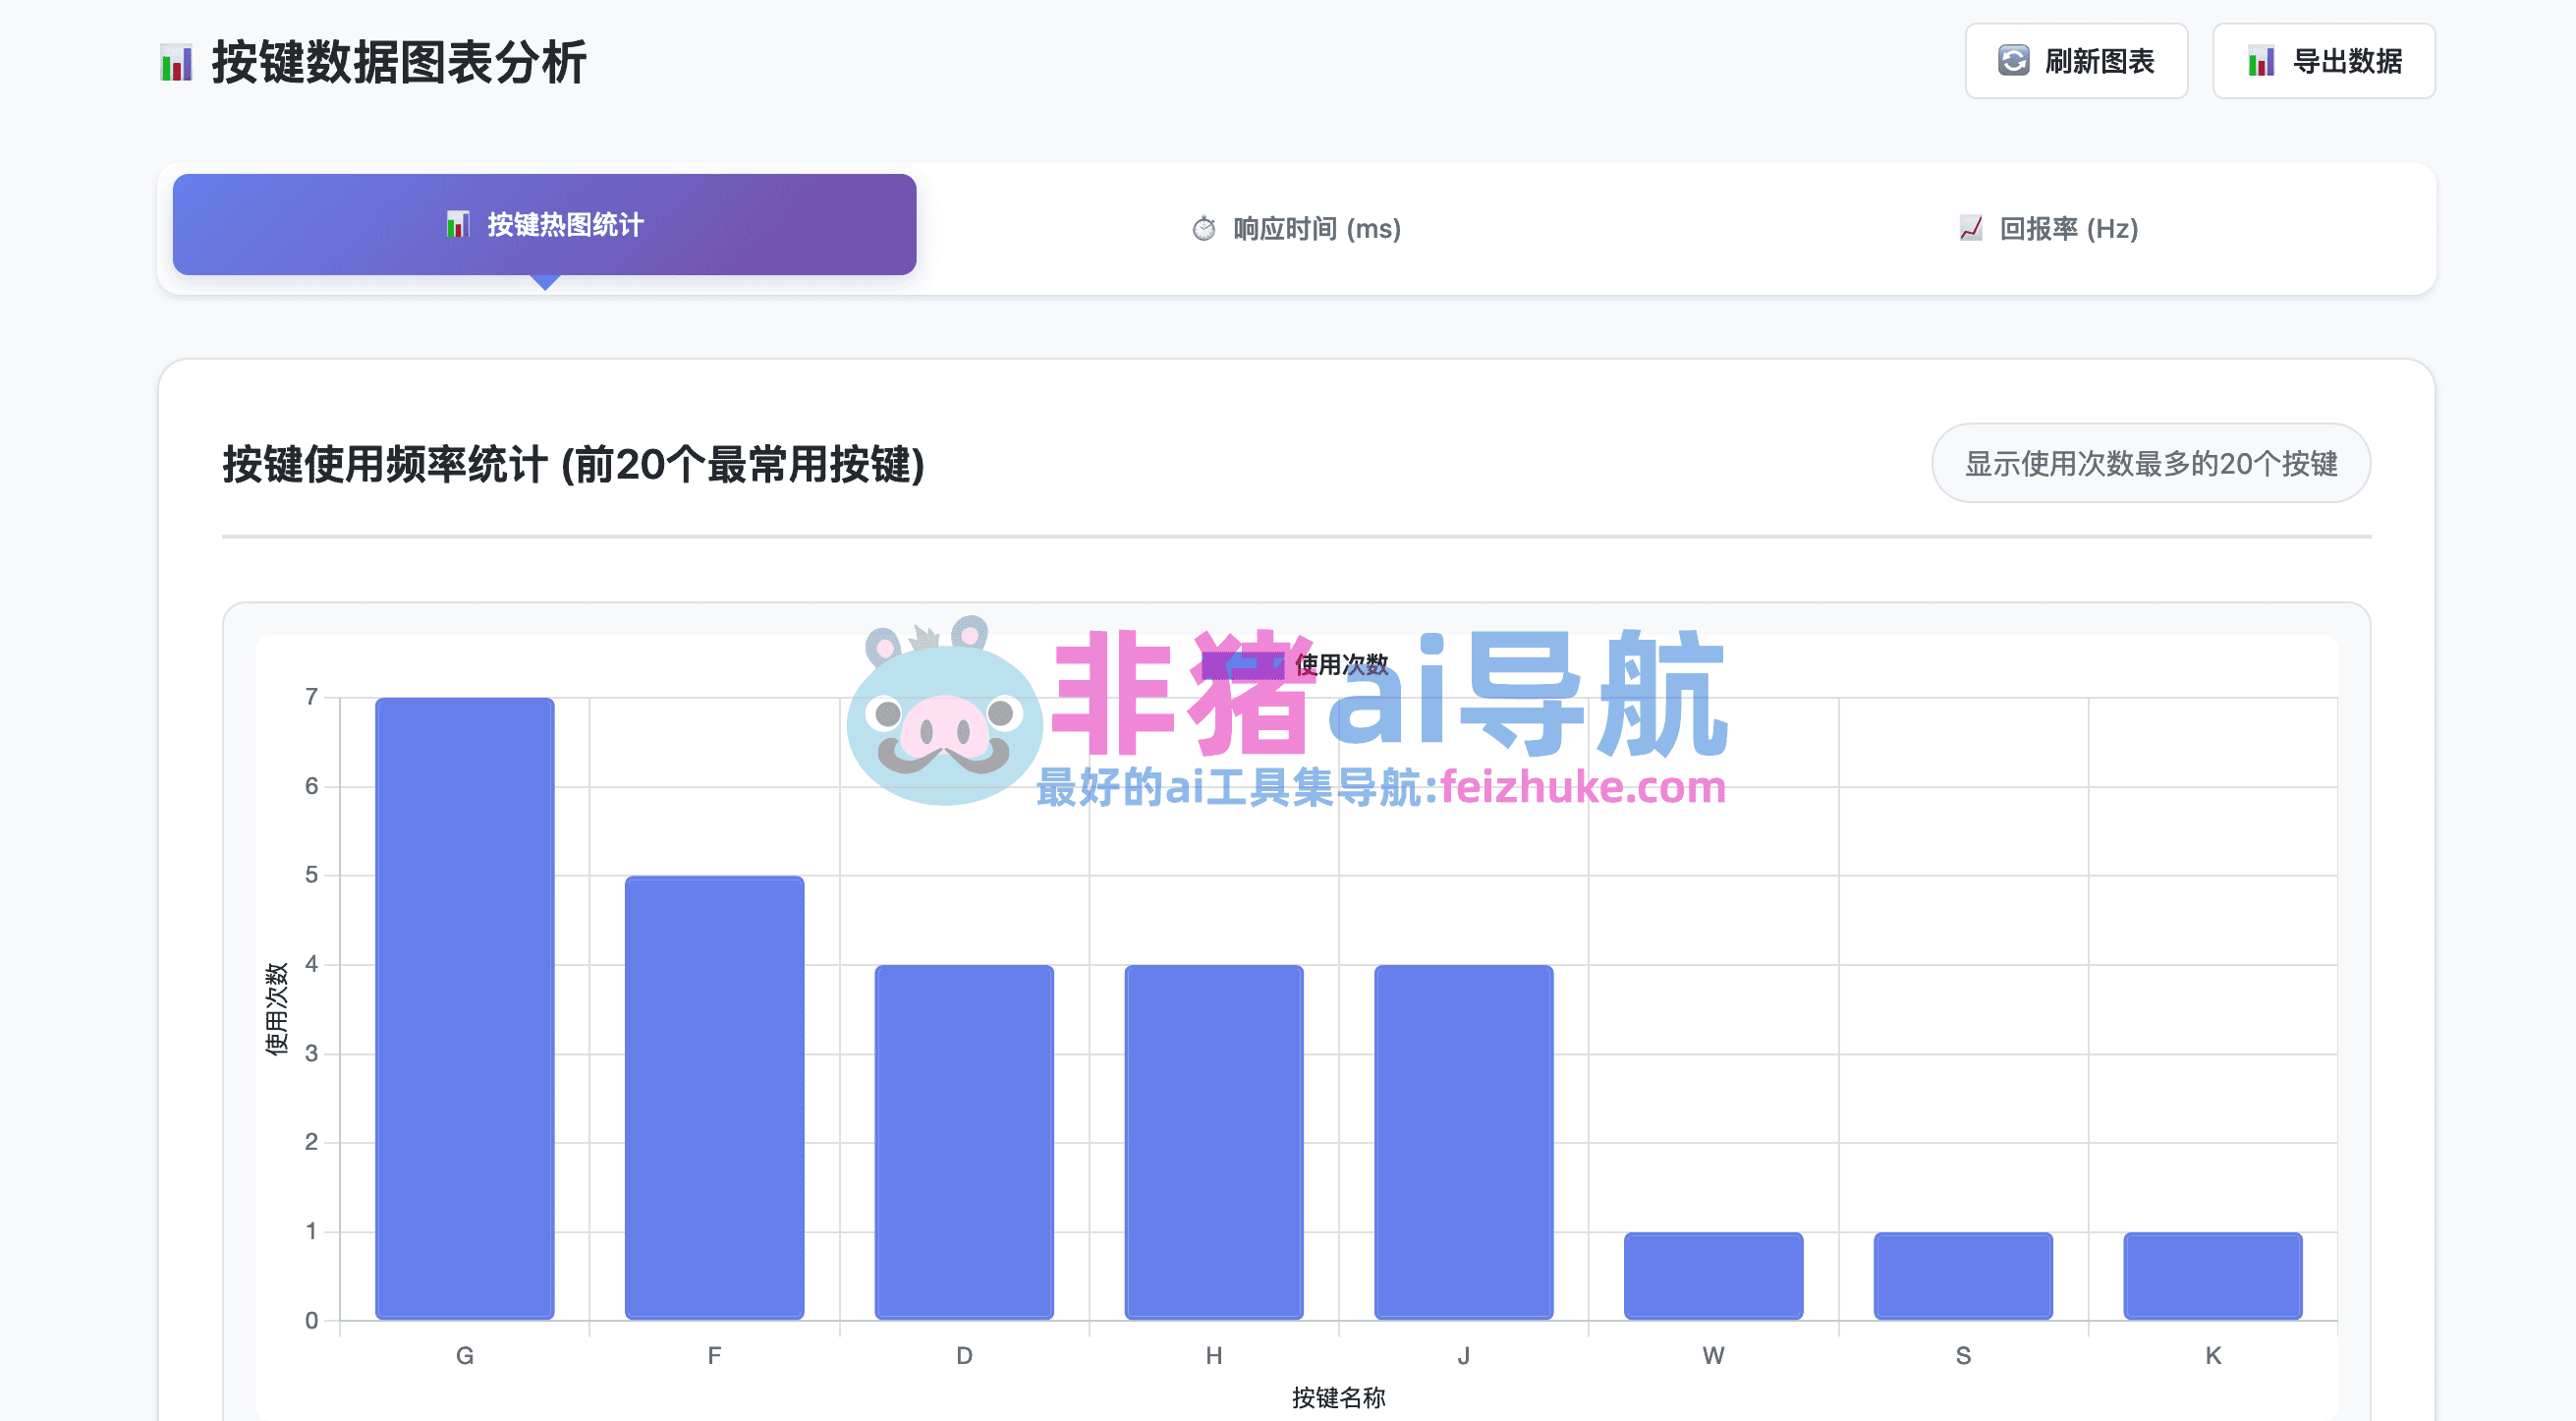Open the 回报率 (Hz) tab
Image resolution: width=2576 pixels, height=1421 pixels.
(2067, 229)
